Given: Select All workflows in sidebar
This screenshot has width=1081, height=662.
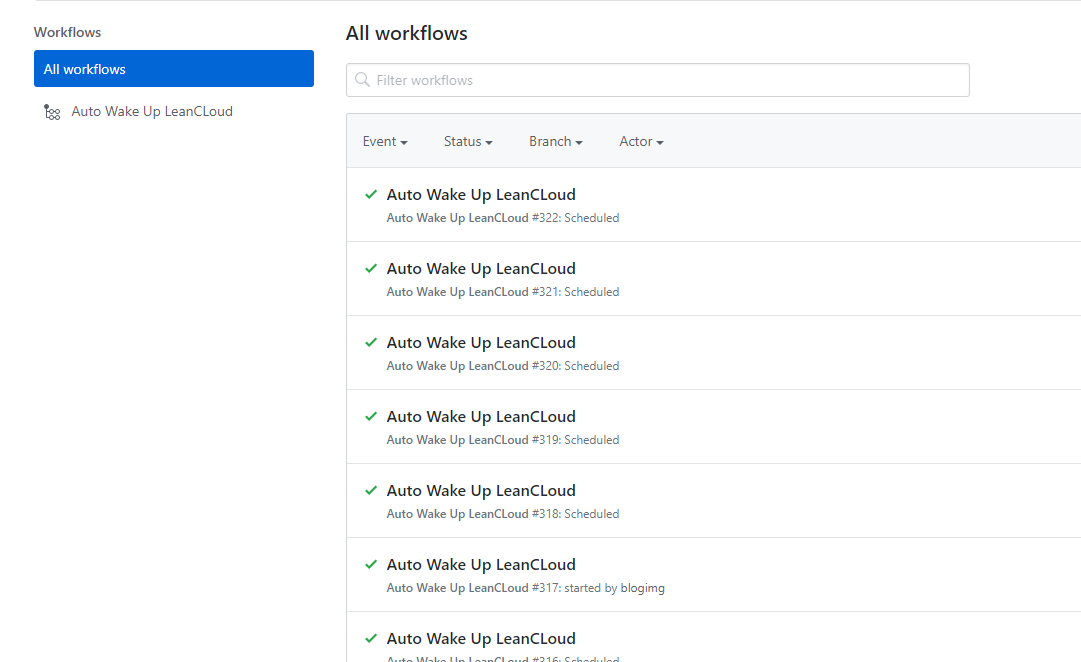Looking at the screenshot, I should (x=174, y=68).
